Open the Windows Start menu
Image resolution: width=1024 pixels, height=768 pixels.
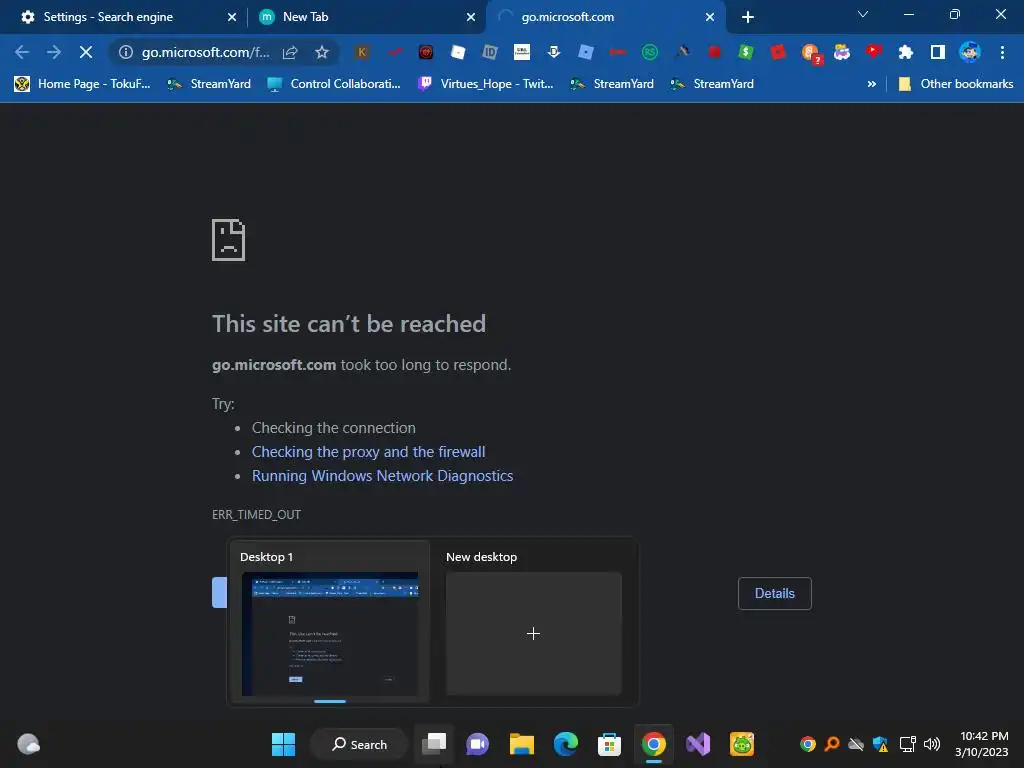click(x=283, y=744)
